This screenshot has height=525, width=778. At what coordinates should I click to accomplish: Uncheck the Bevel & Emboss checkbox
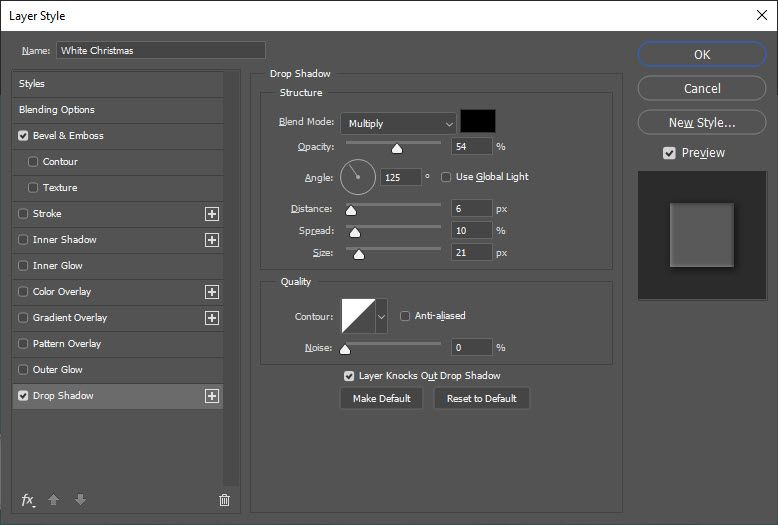tap(23, 135)
